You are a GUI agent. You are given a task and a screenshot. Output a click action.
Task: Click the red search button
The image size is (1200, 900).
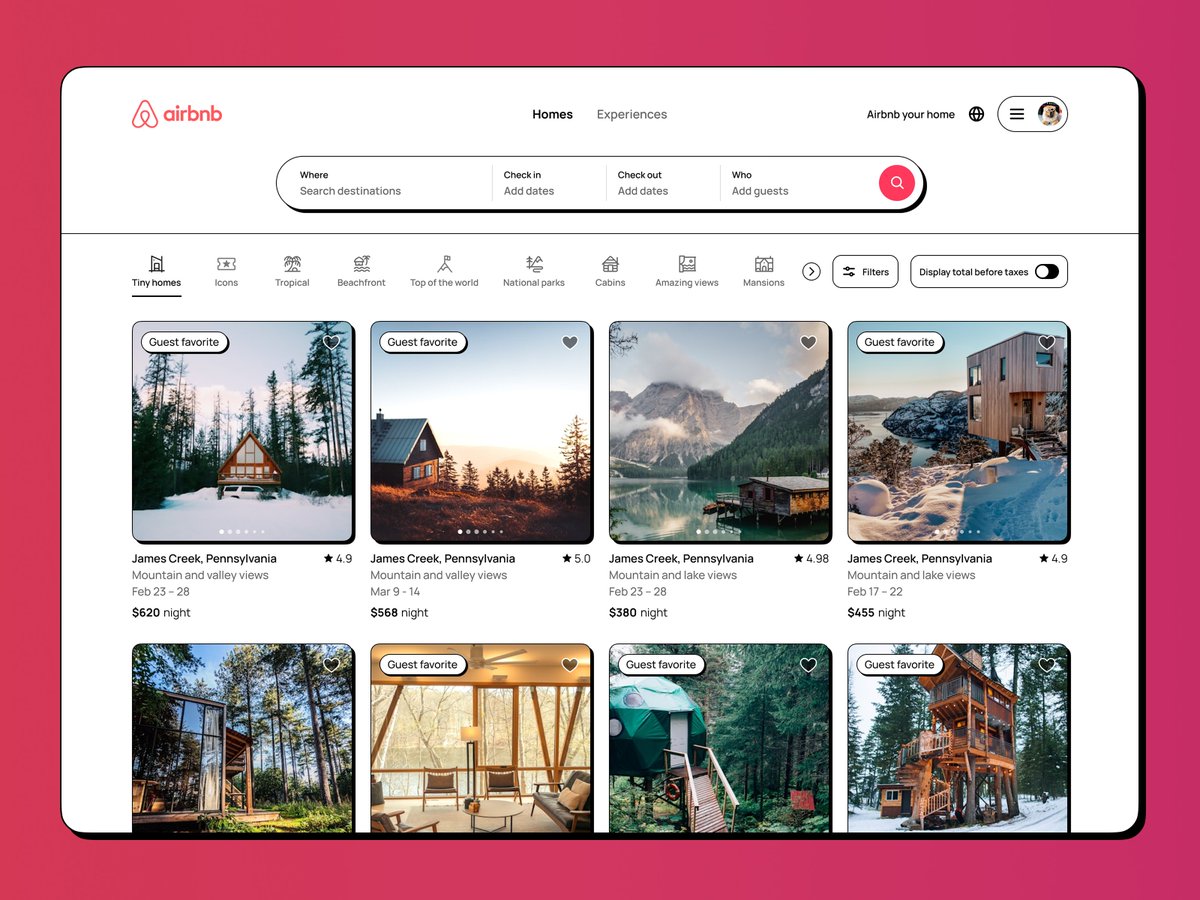pos(897,183)
